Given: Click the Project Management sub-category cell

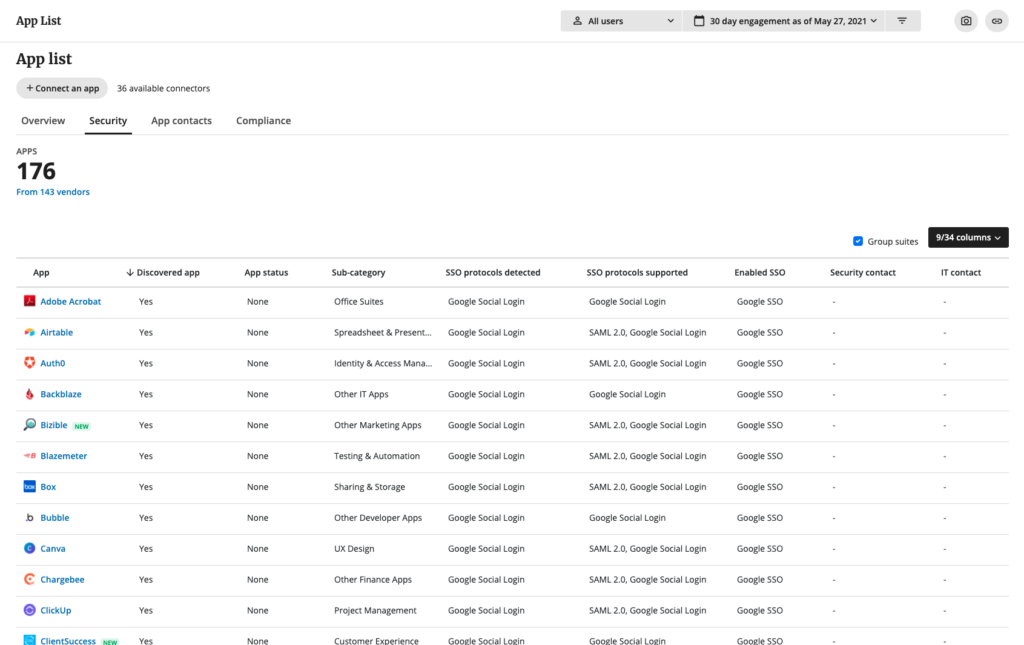Looking at the screenshot, I should 375,610.
